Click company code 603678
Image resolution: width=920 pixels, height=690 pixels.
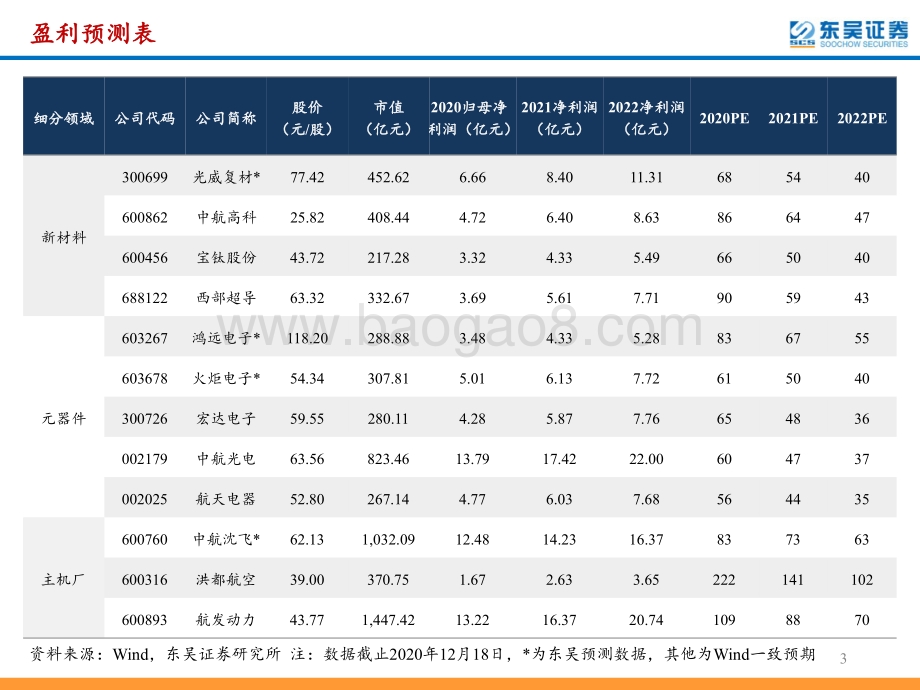145,378
